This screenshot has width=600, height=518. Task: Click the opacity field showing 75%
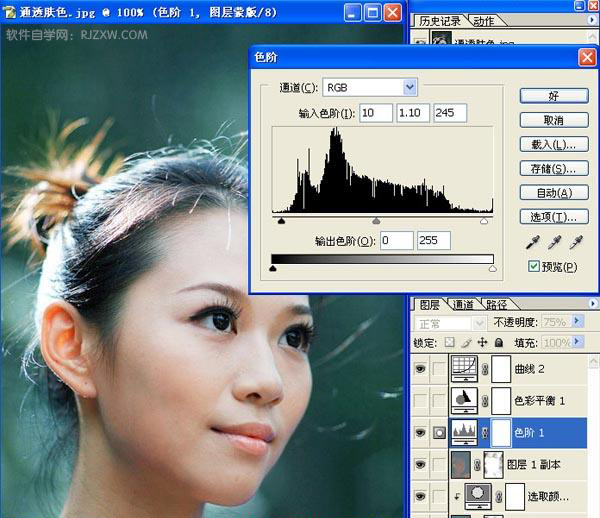556,322
